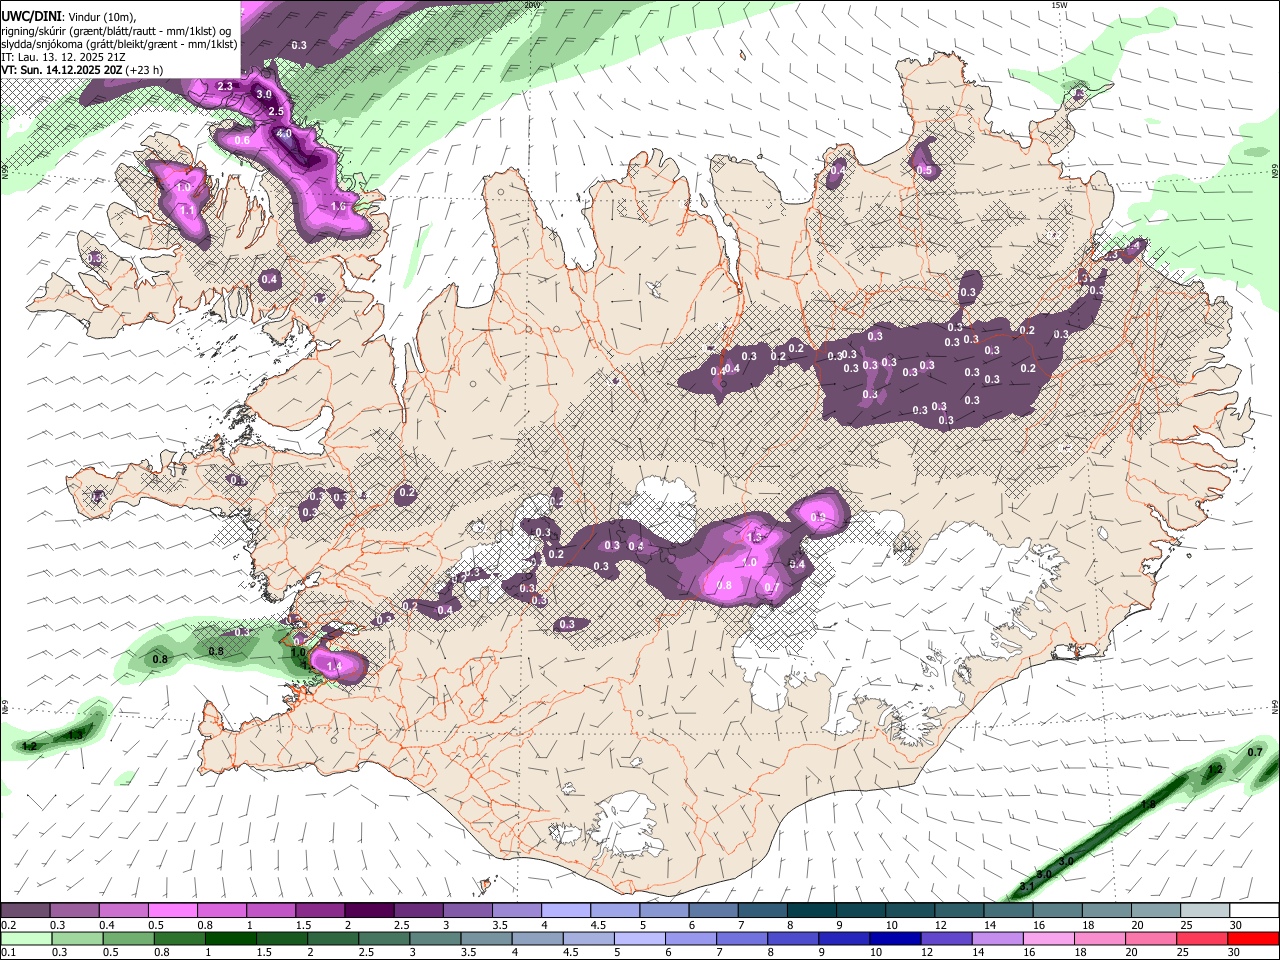Image resolution: width=1280 pixels, height=960 pixels.
Task: Click the 2.5 snowfall value on the map
Action: 277,111
